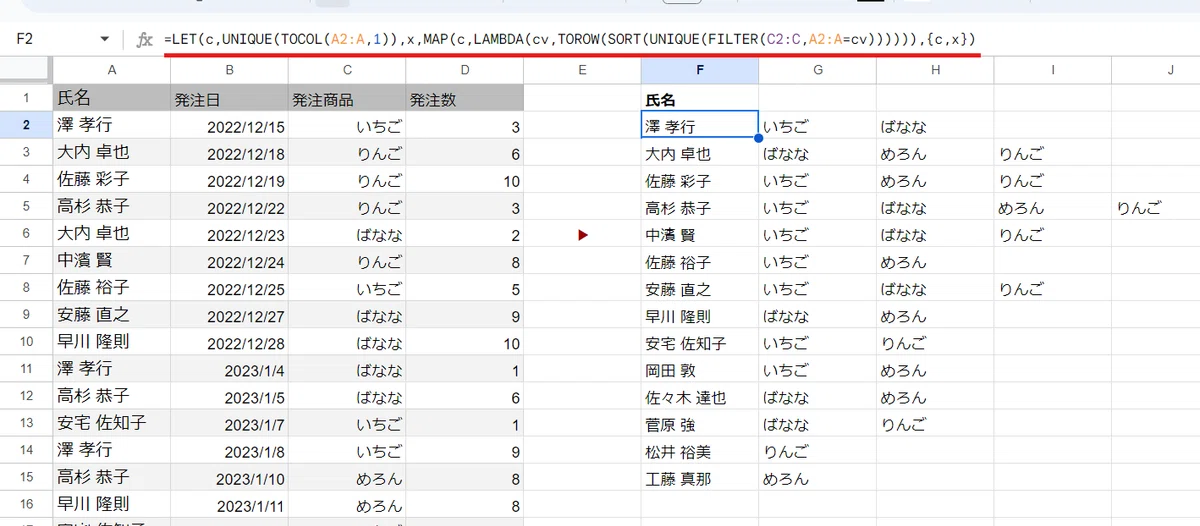Click the date cell 2022/12/24
1200x526 pixels.
point(229,260)
